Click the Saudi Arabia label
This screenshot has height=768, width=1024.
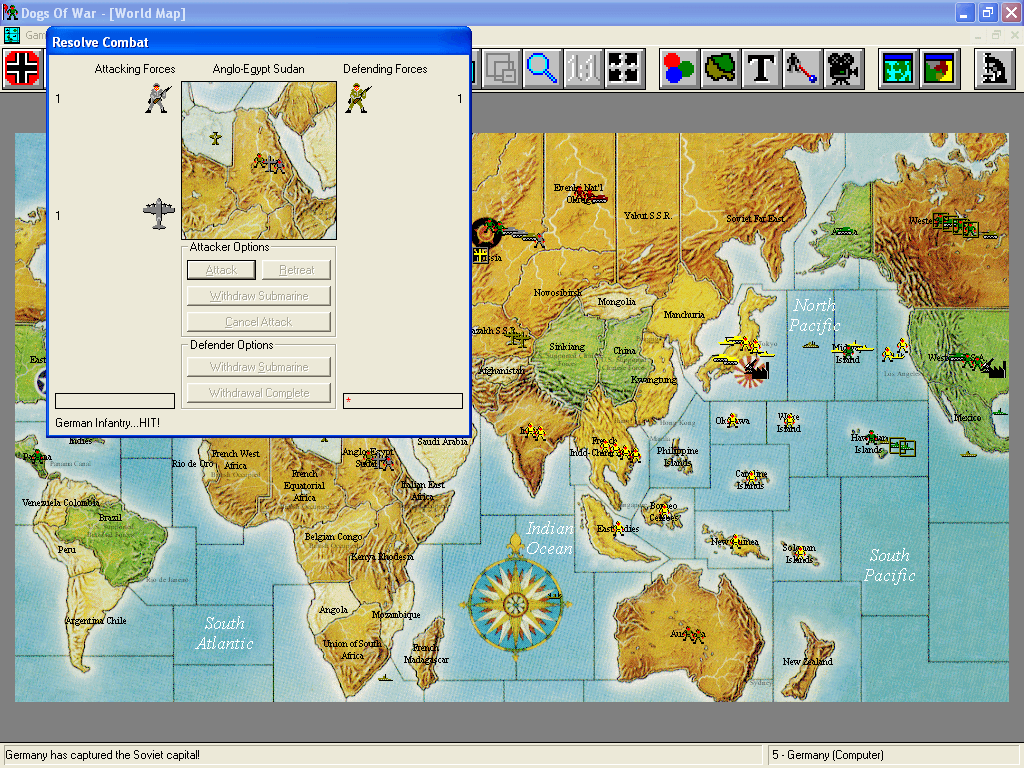coord(443,442)
